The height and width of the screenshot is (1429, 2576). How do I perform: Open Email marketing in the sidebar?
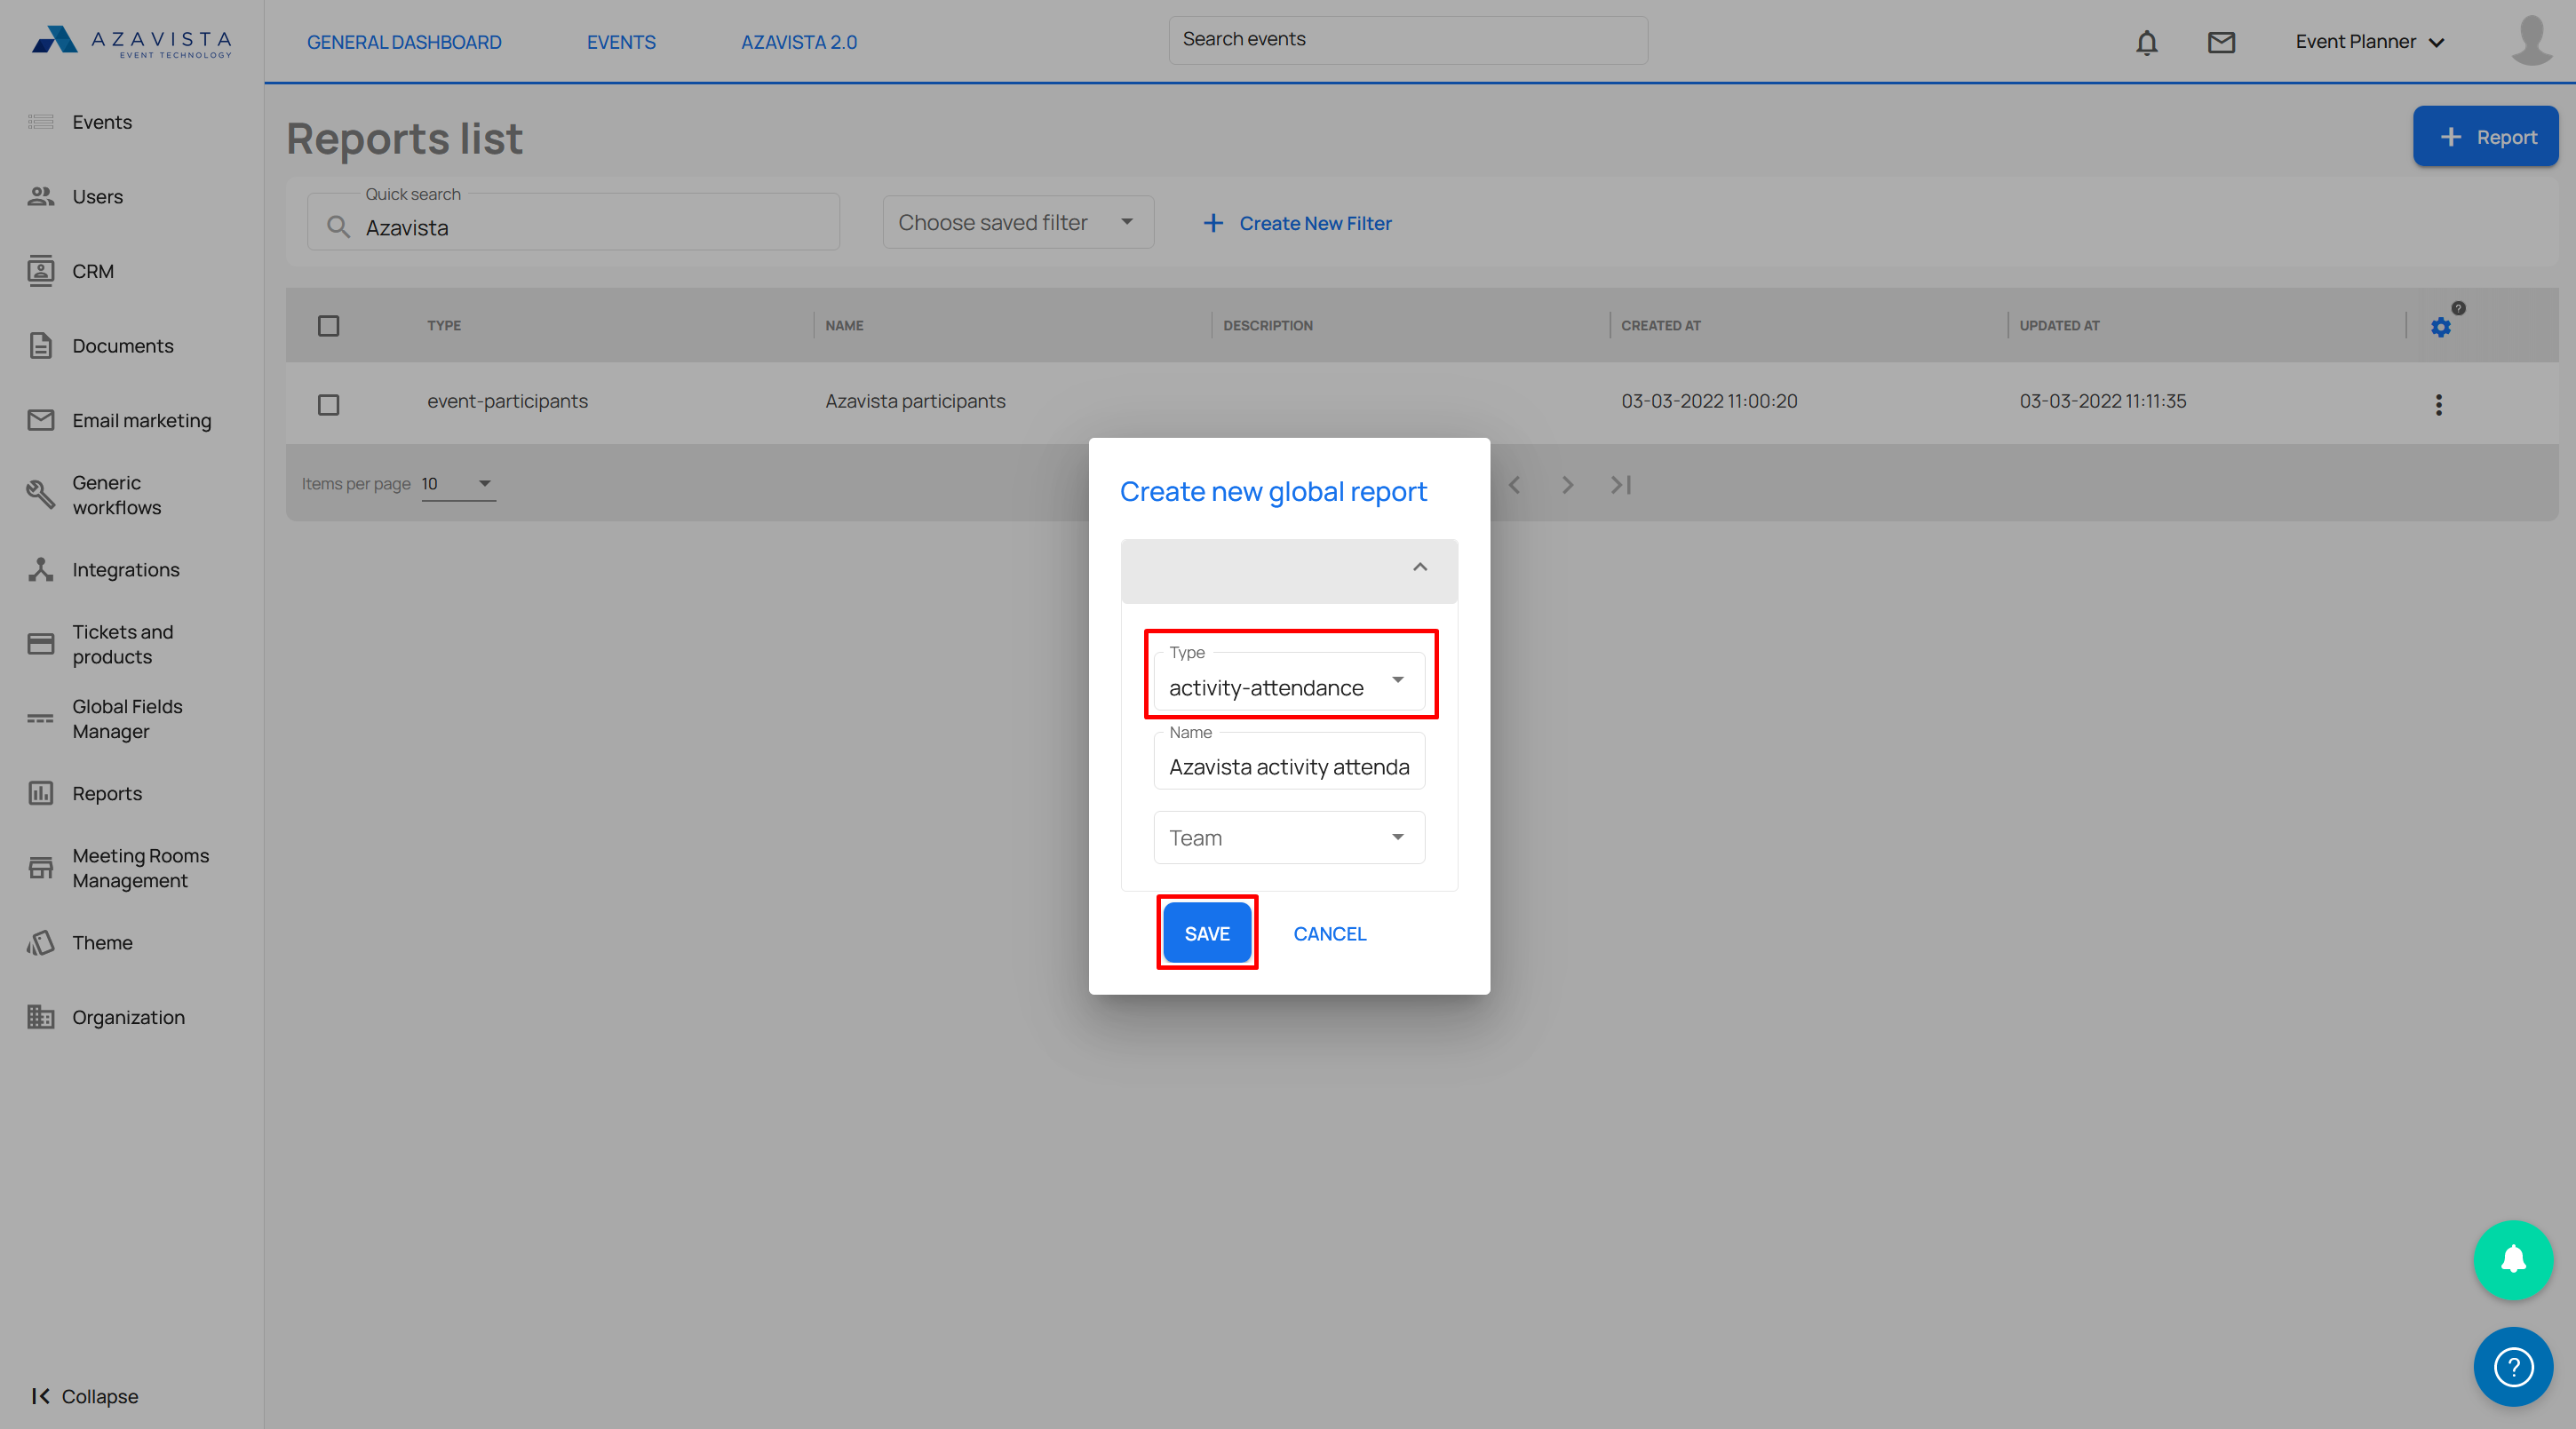coord(142,420)
